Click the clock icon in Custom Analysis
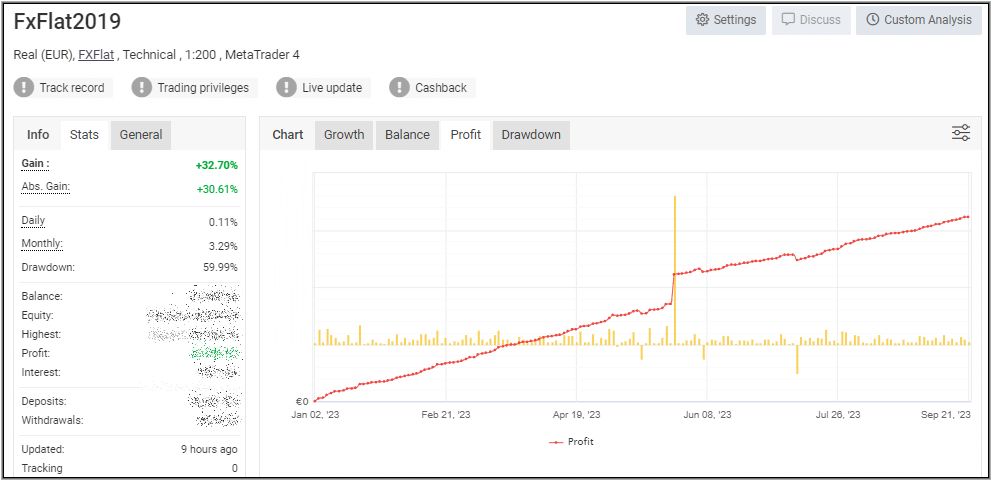992x481 pixels. pos(873,20)
